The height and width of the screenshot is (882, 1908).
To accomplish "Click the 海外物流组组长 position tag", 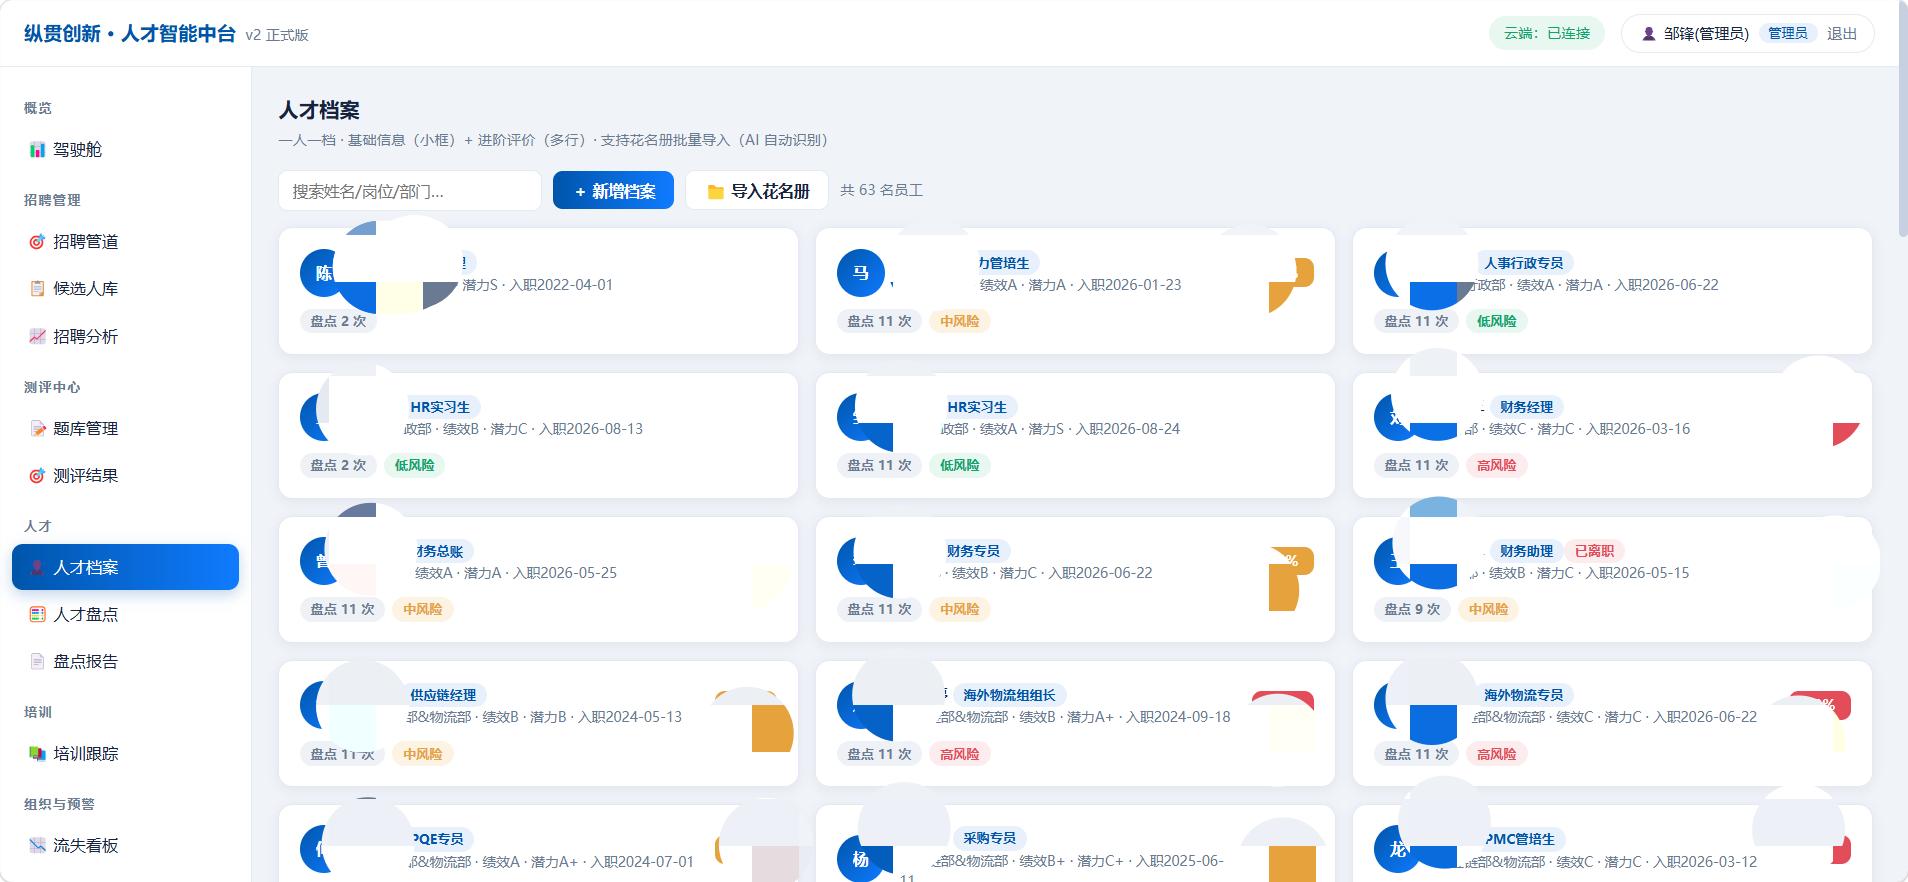I will click(x=1009, y=695).
